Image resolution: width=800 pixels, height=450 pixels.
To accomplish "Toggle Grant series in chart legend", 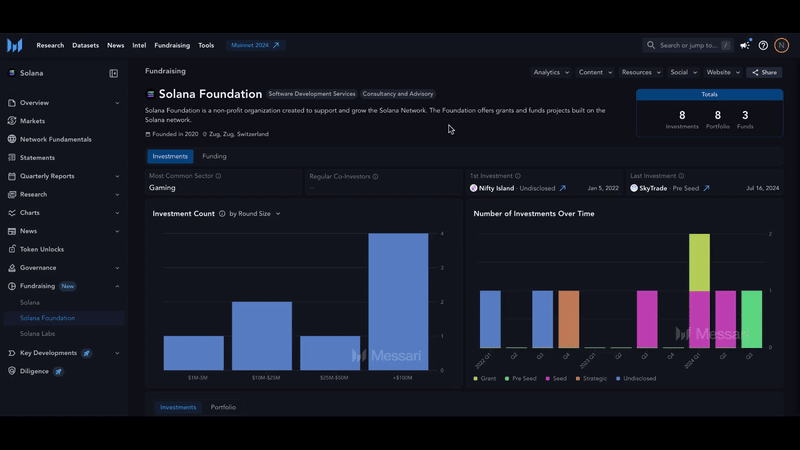I will 484,379.
